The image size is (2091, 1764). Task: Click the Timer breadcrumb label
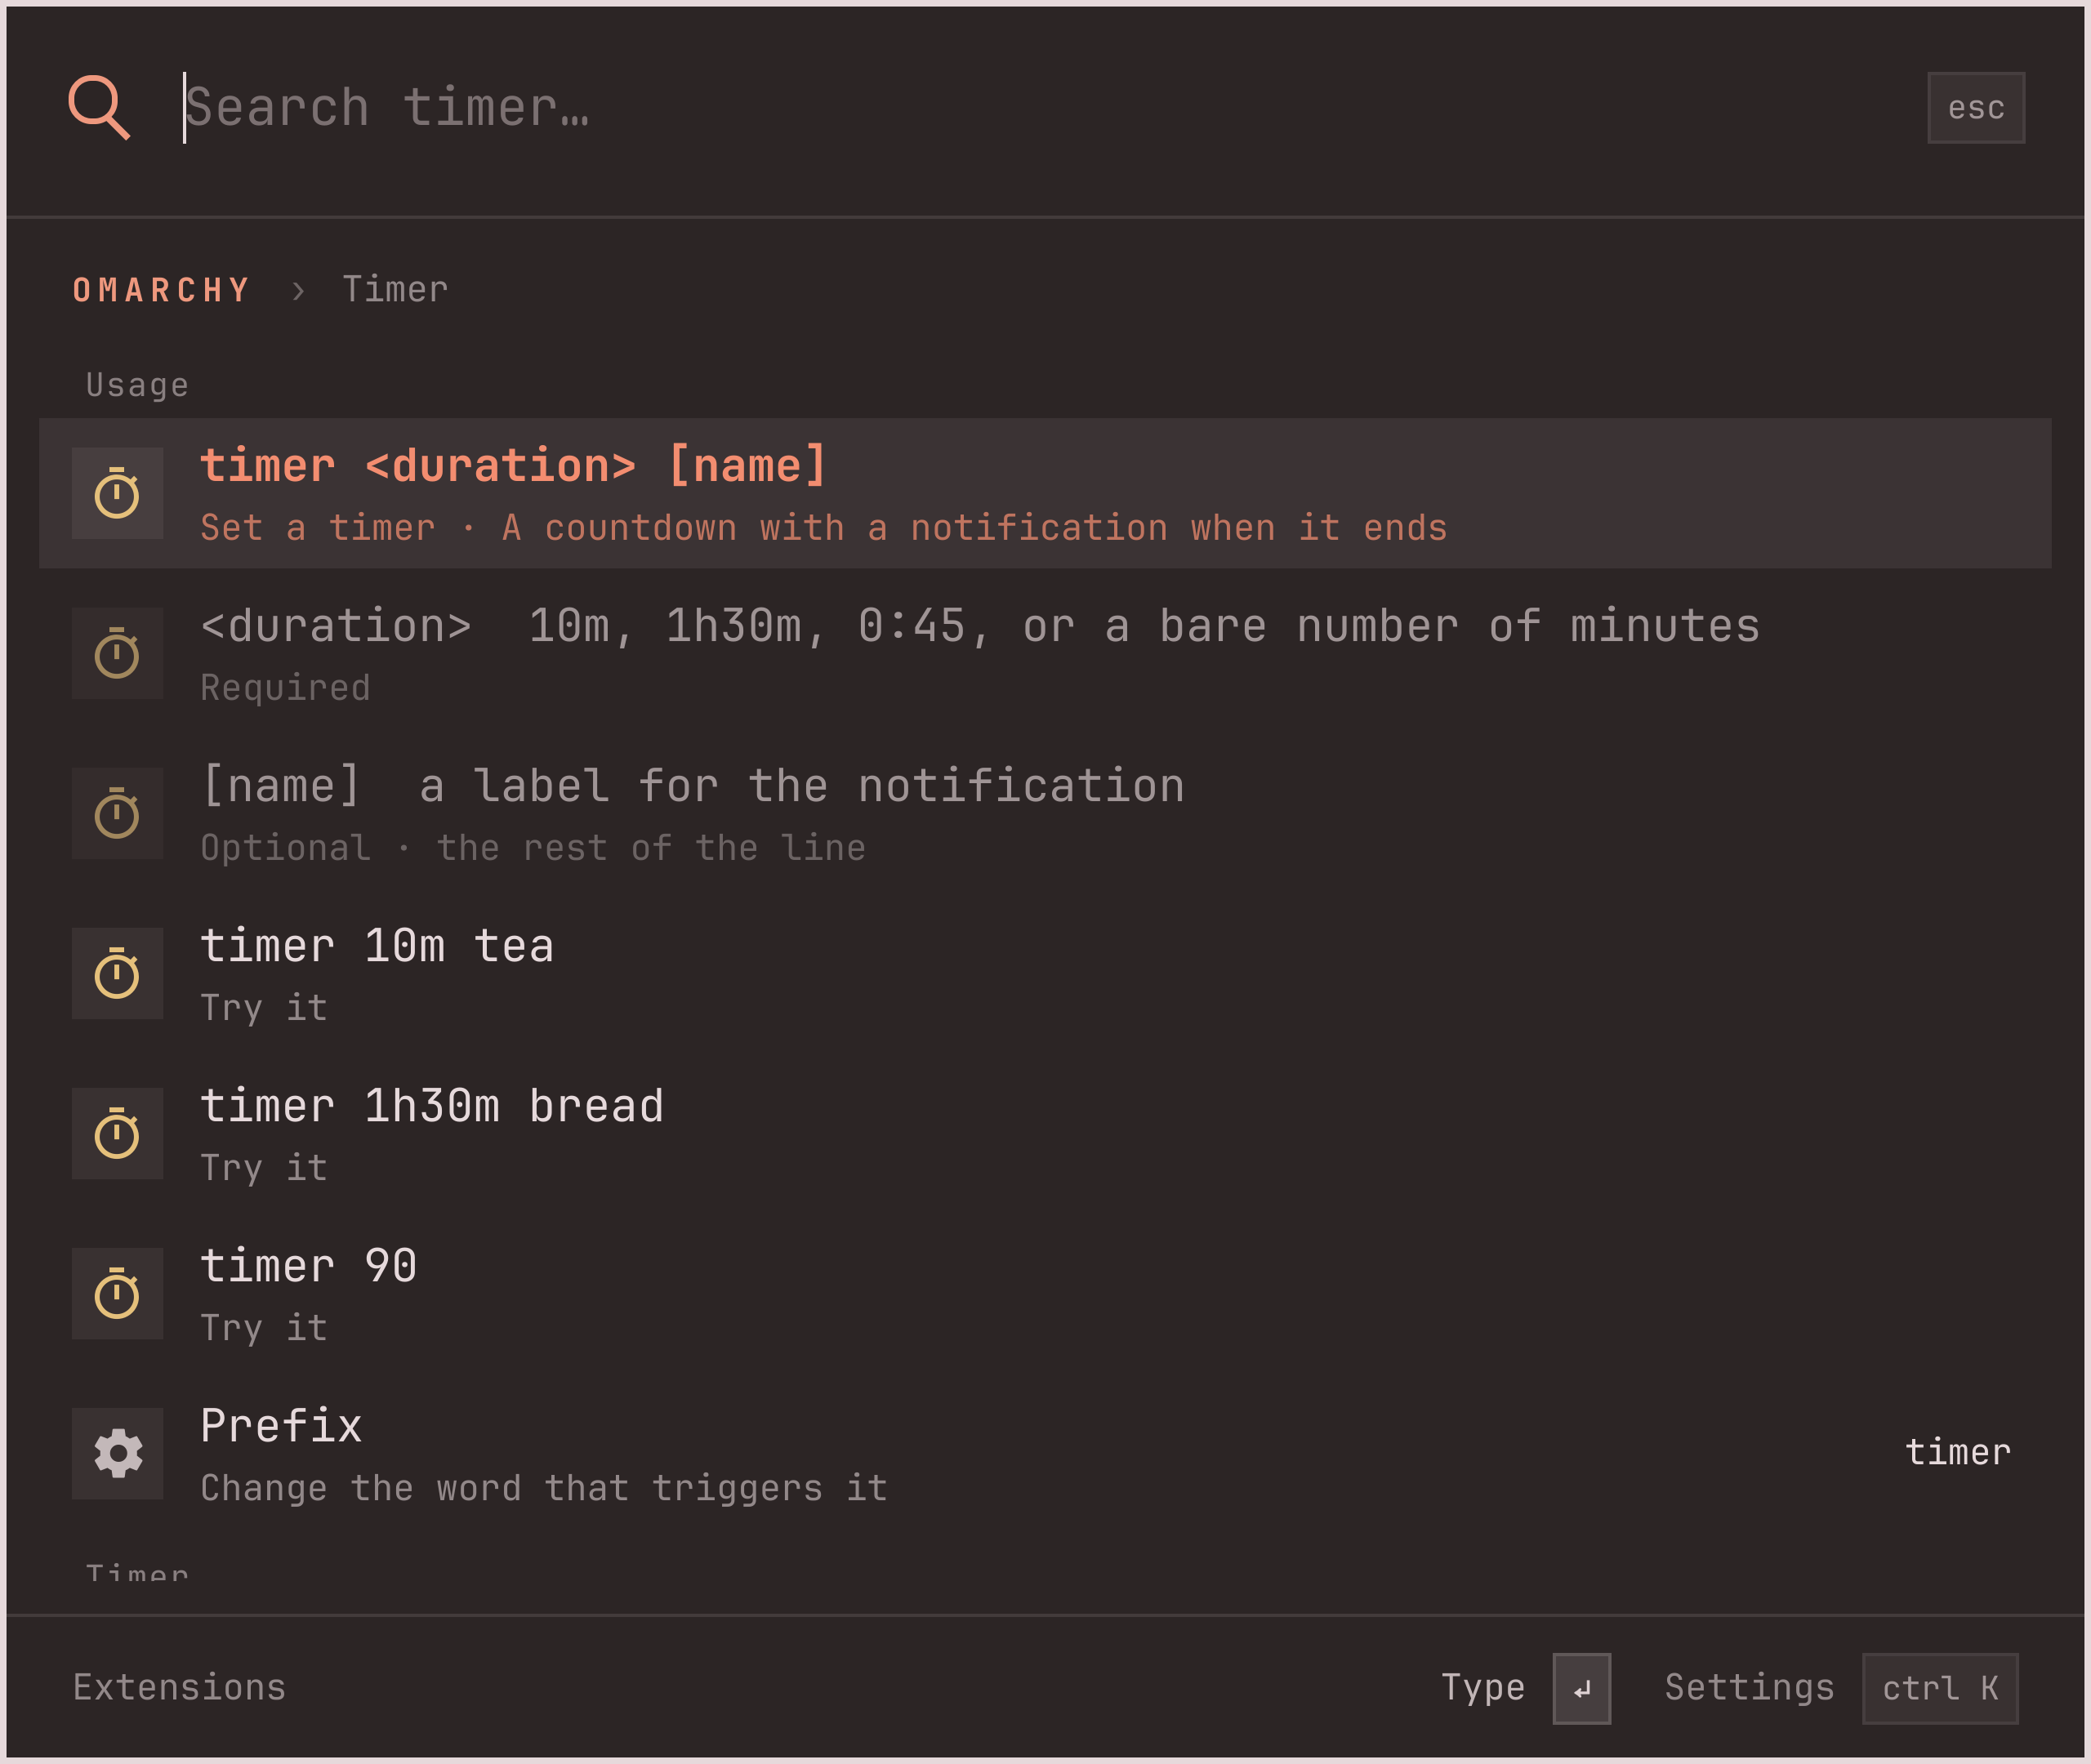pyautogui.click(x=395, y=290)
